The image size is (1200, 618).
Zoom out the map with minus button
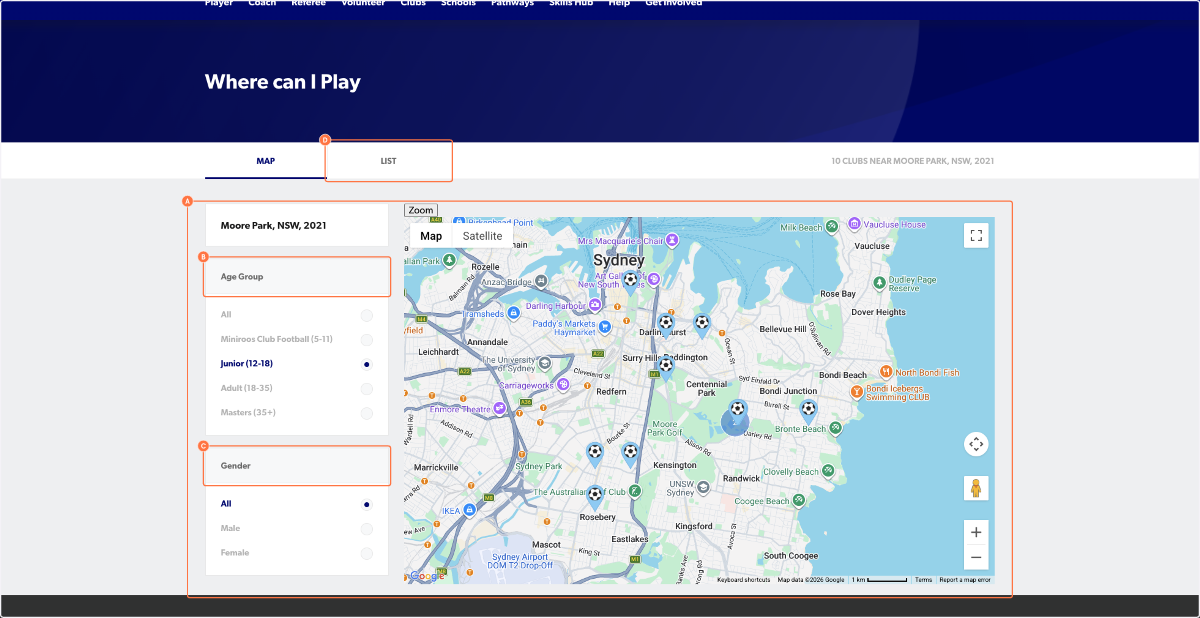[x=977, y=558]
